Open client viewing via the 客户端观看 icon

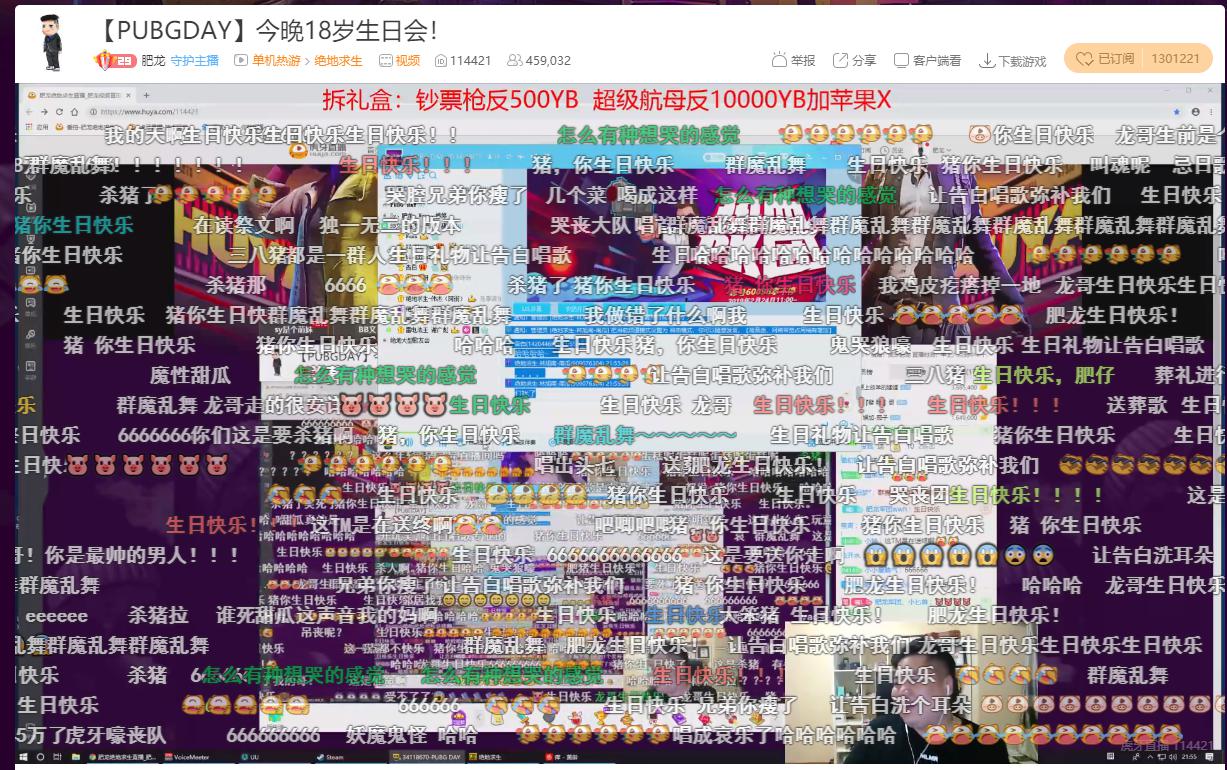[927, 60]
